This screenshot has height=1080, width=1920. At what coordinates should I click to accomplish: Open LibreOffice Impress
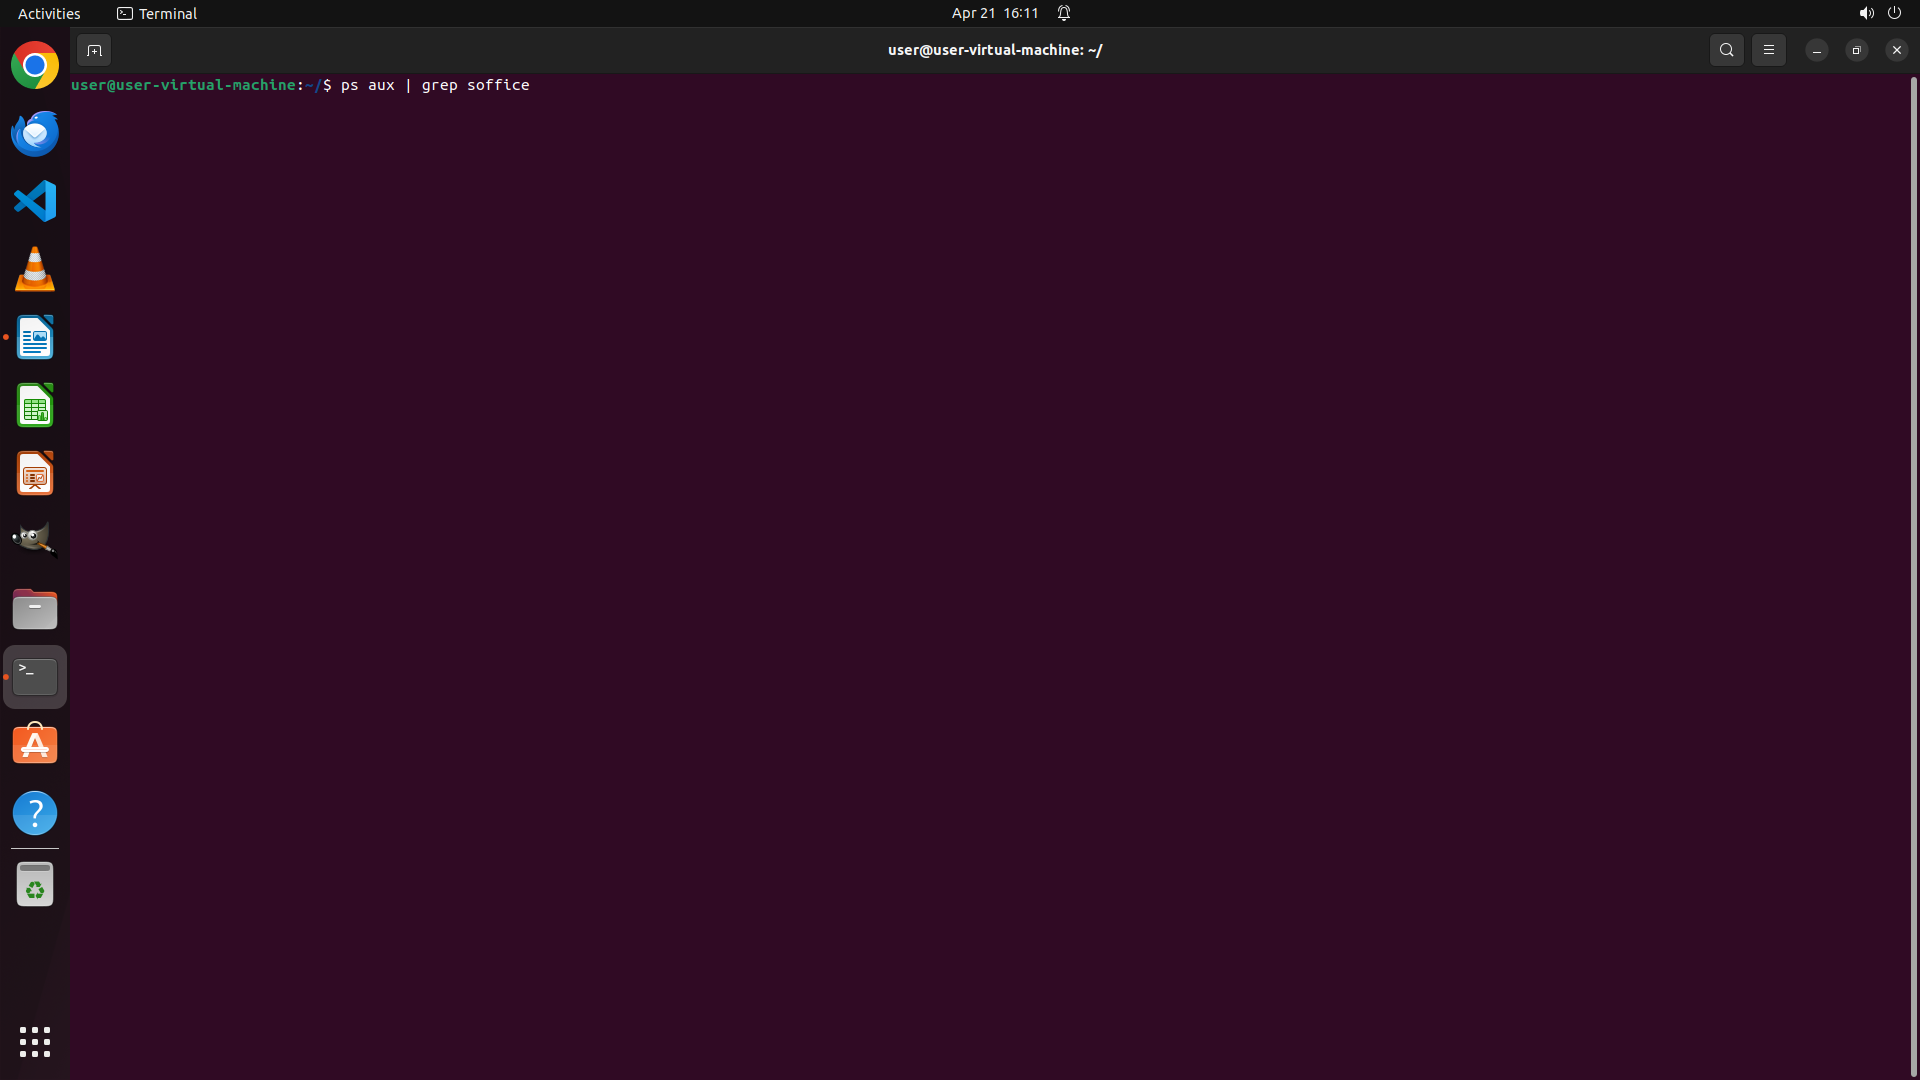point(35,473)
